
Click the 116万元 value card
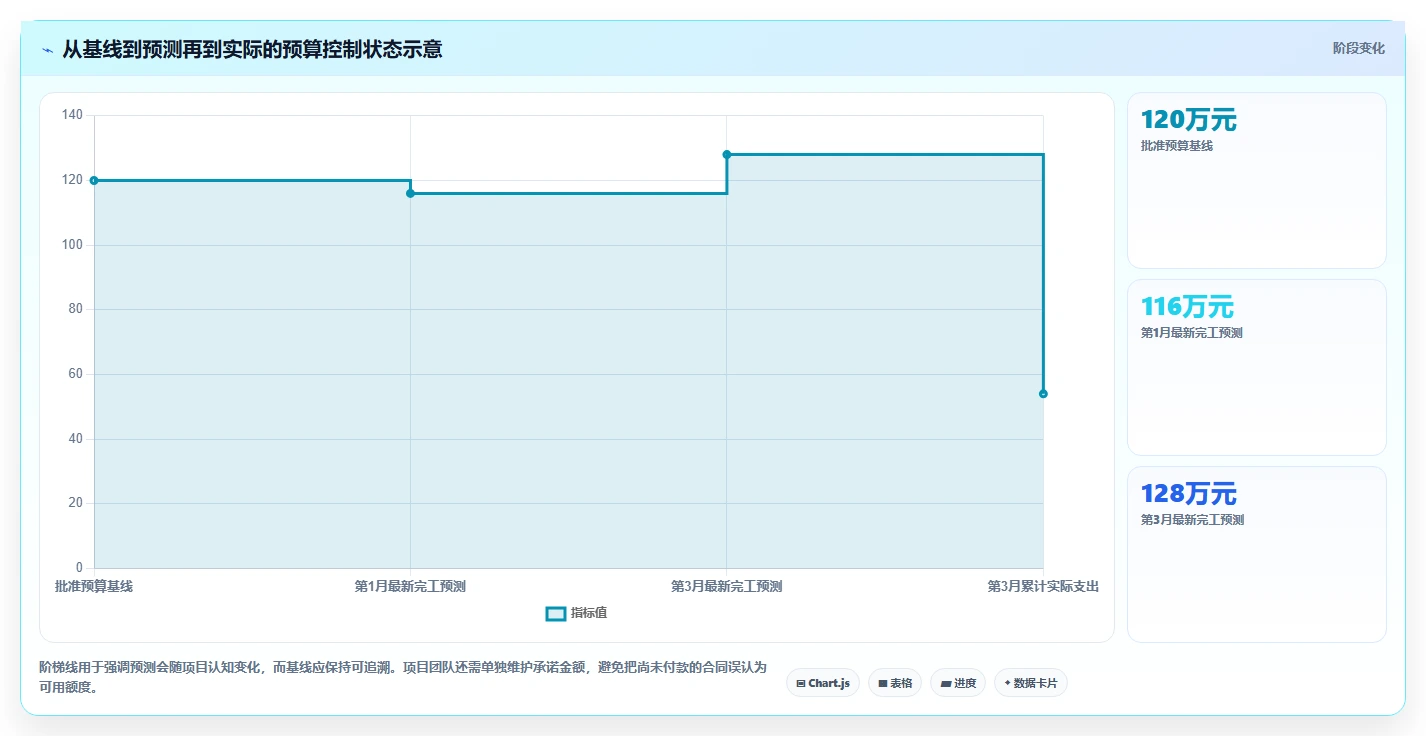click(x=1257, y=368)
